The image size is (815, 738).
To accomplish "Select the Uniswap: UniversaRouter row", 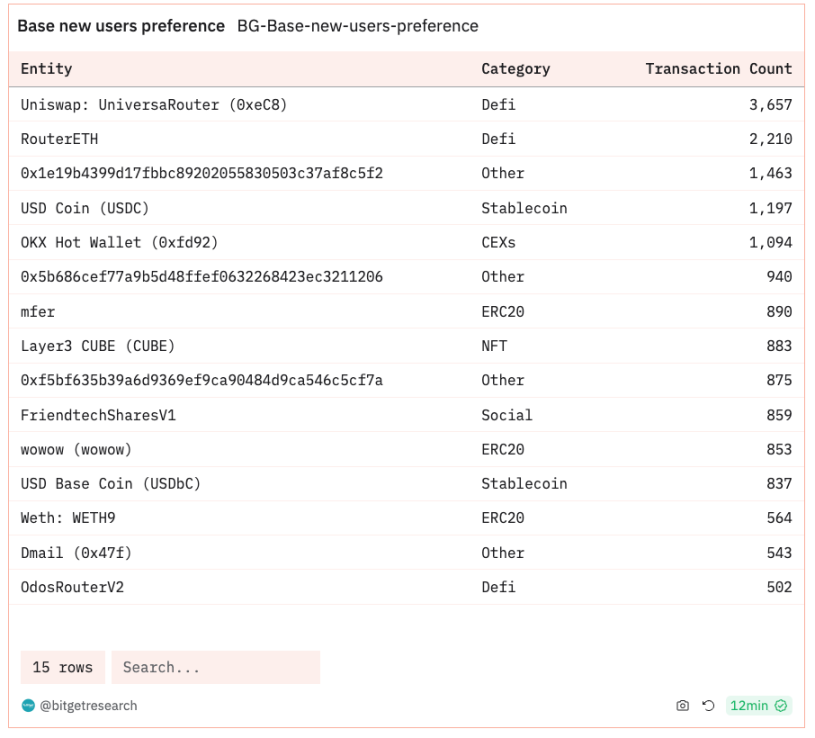I will click(x=406, y=104).
